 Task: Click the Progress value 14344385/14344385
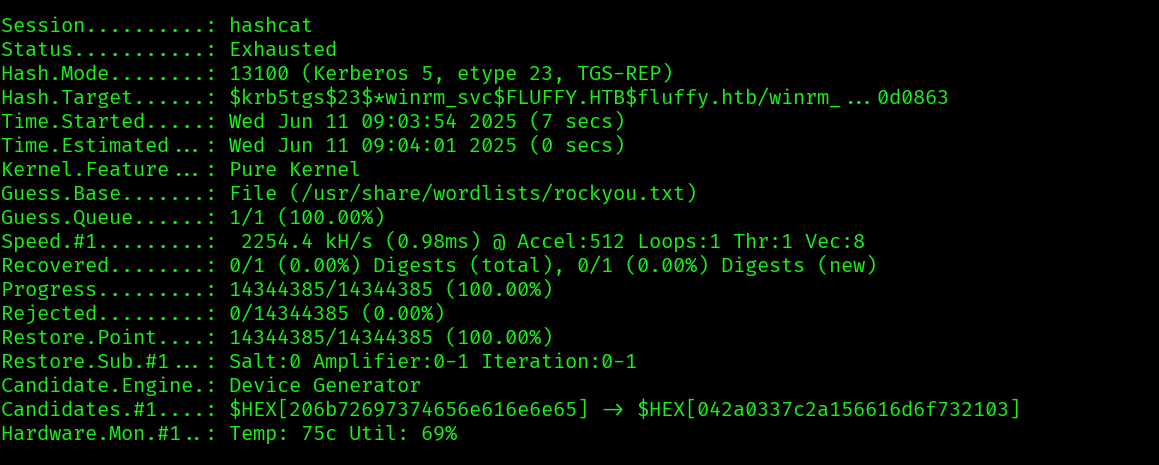coord(331,289)
